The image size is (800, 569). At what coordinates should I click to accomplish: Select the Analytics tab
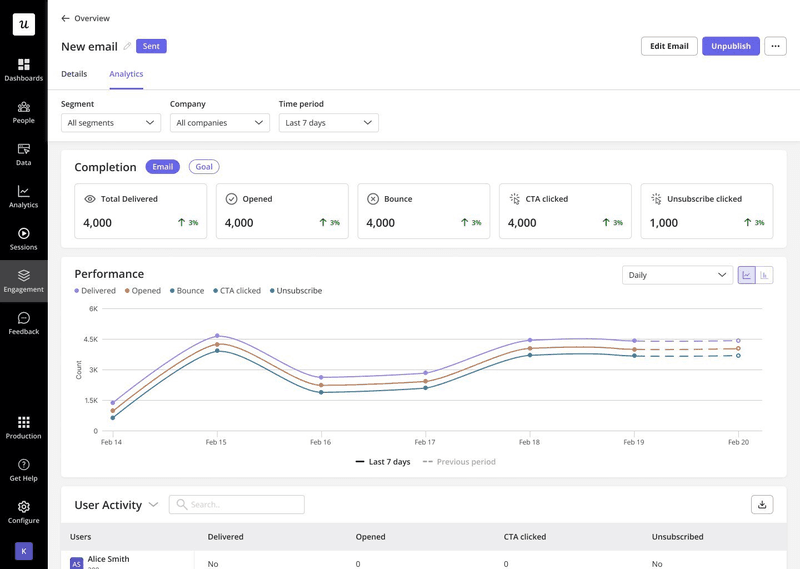click(x=126, y=74)
